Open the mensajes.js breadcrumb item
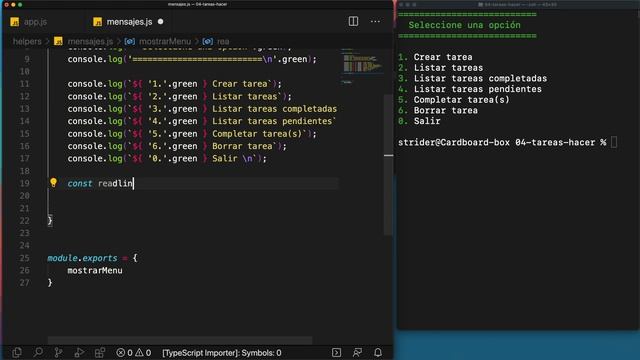640x360 pixels. tap(90, 42)
